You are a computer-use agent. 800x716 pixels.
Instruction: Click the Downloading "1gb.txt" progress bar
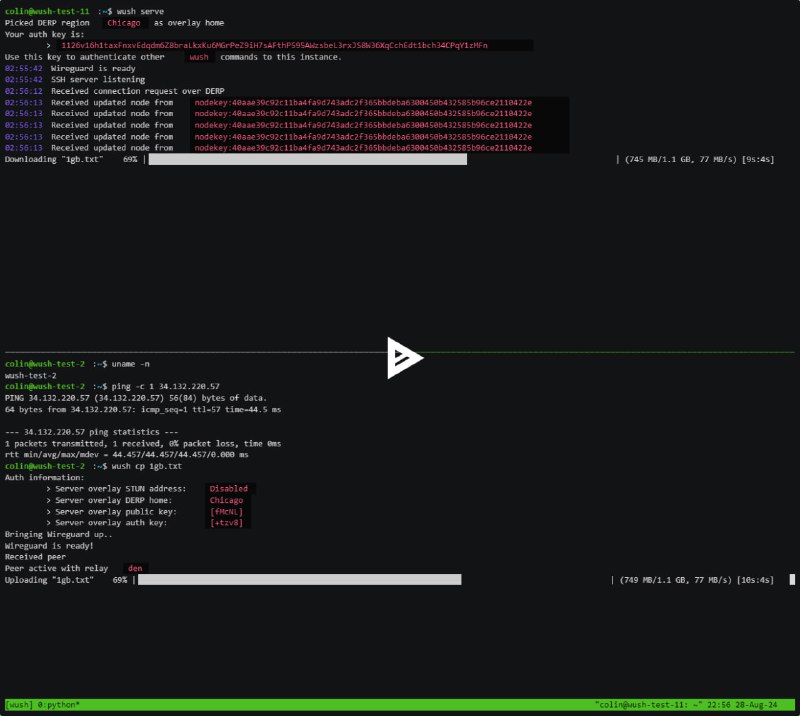[x=308, y=159]
